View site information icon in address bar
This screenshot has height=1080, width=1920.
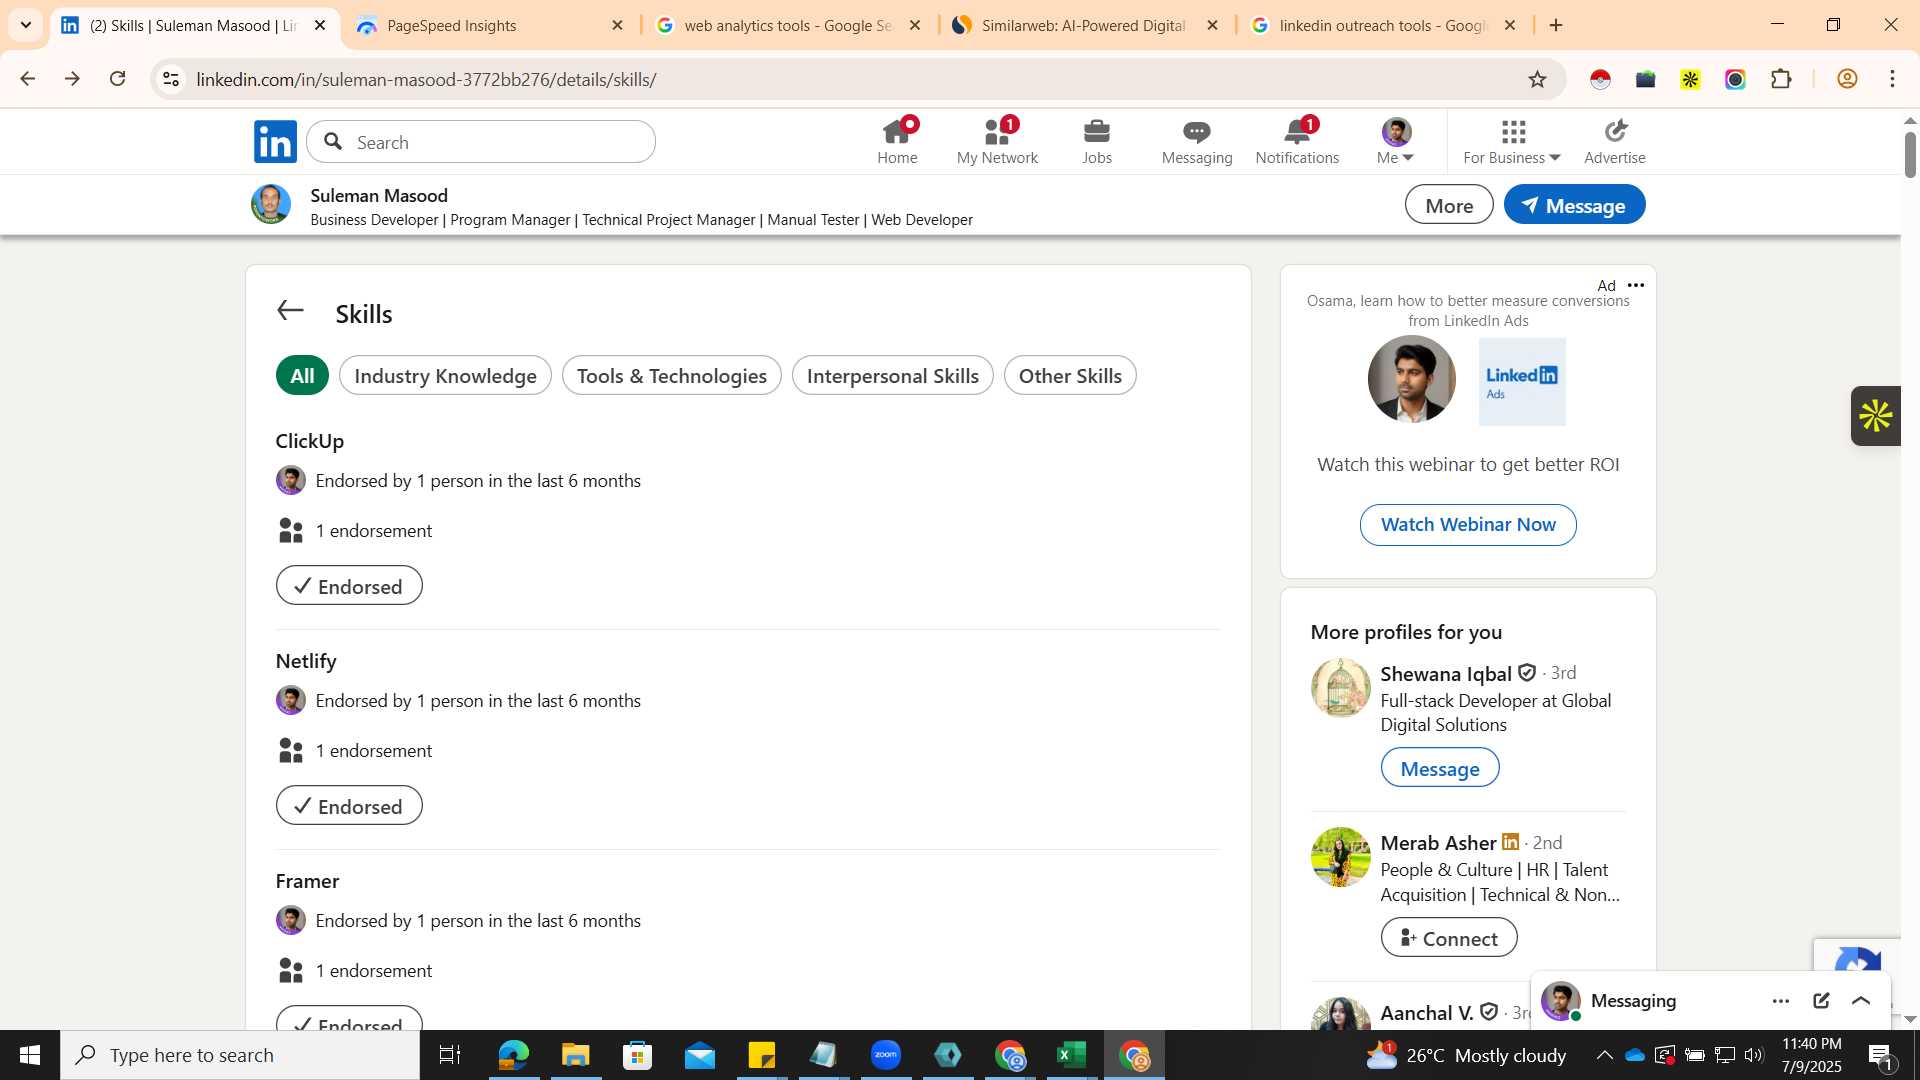[171, 79]
